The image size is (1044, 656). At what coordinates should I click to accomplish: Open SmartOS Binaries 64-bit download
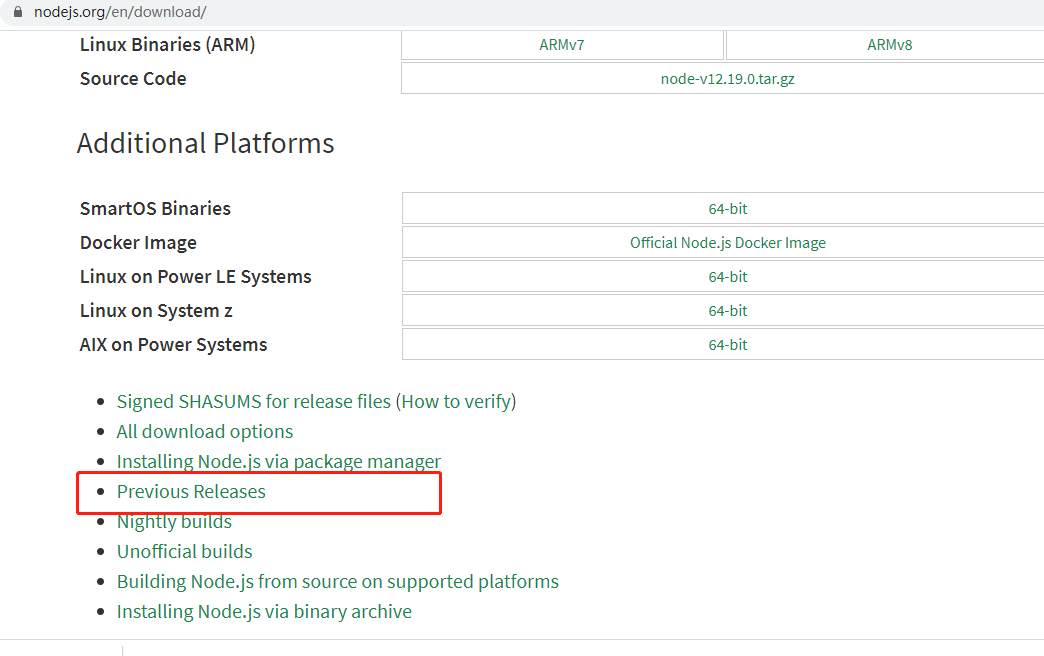pyautogui.click(x=728, y=209)
